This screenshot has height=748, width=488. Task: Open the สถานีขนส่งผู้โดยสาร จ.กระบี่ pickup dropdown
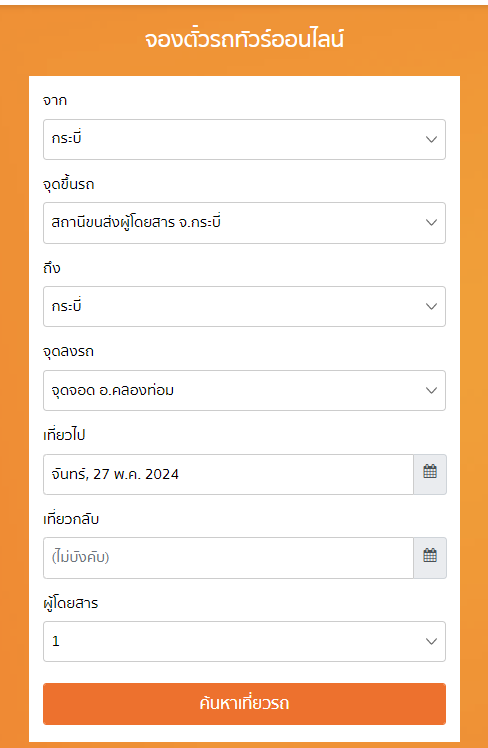[244, 223]
